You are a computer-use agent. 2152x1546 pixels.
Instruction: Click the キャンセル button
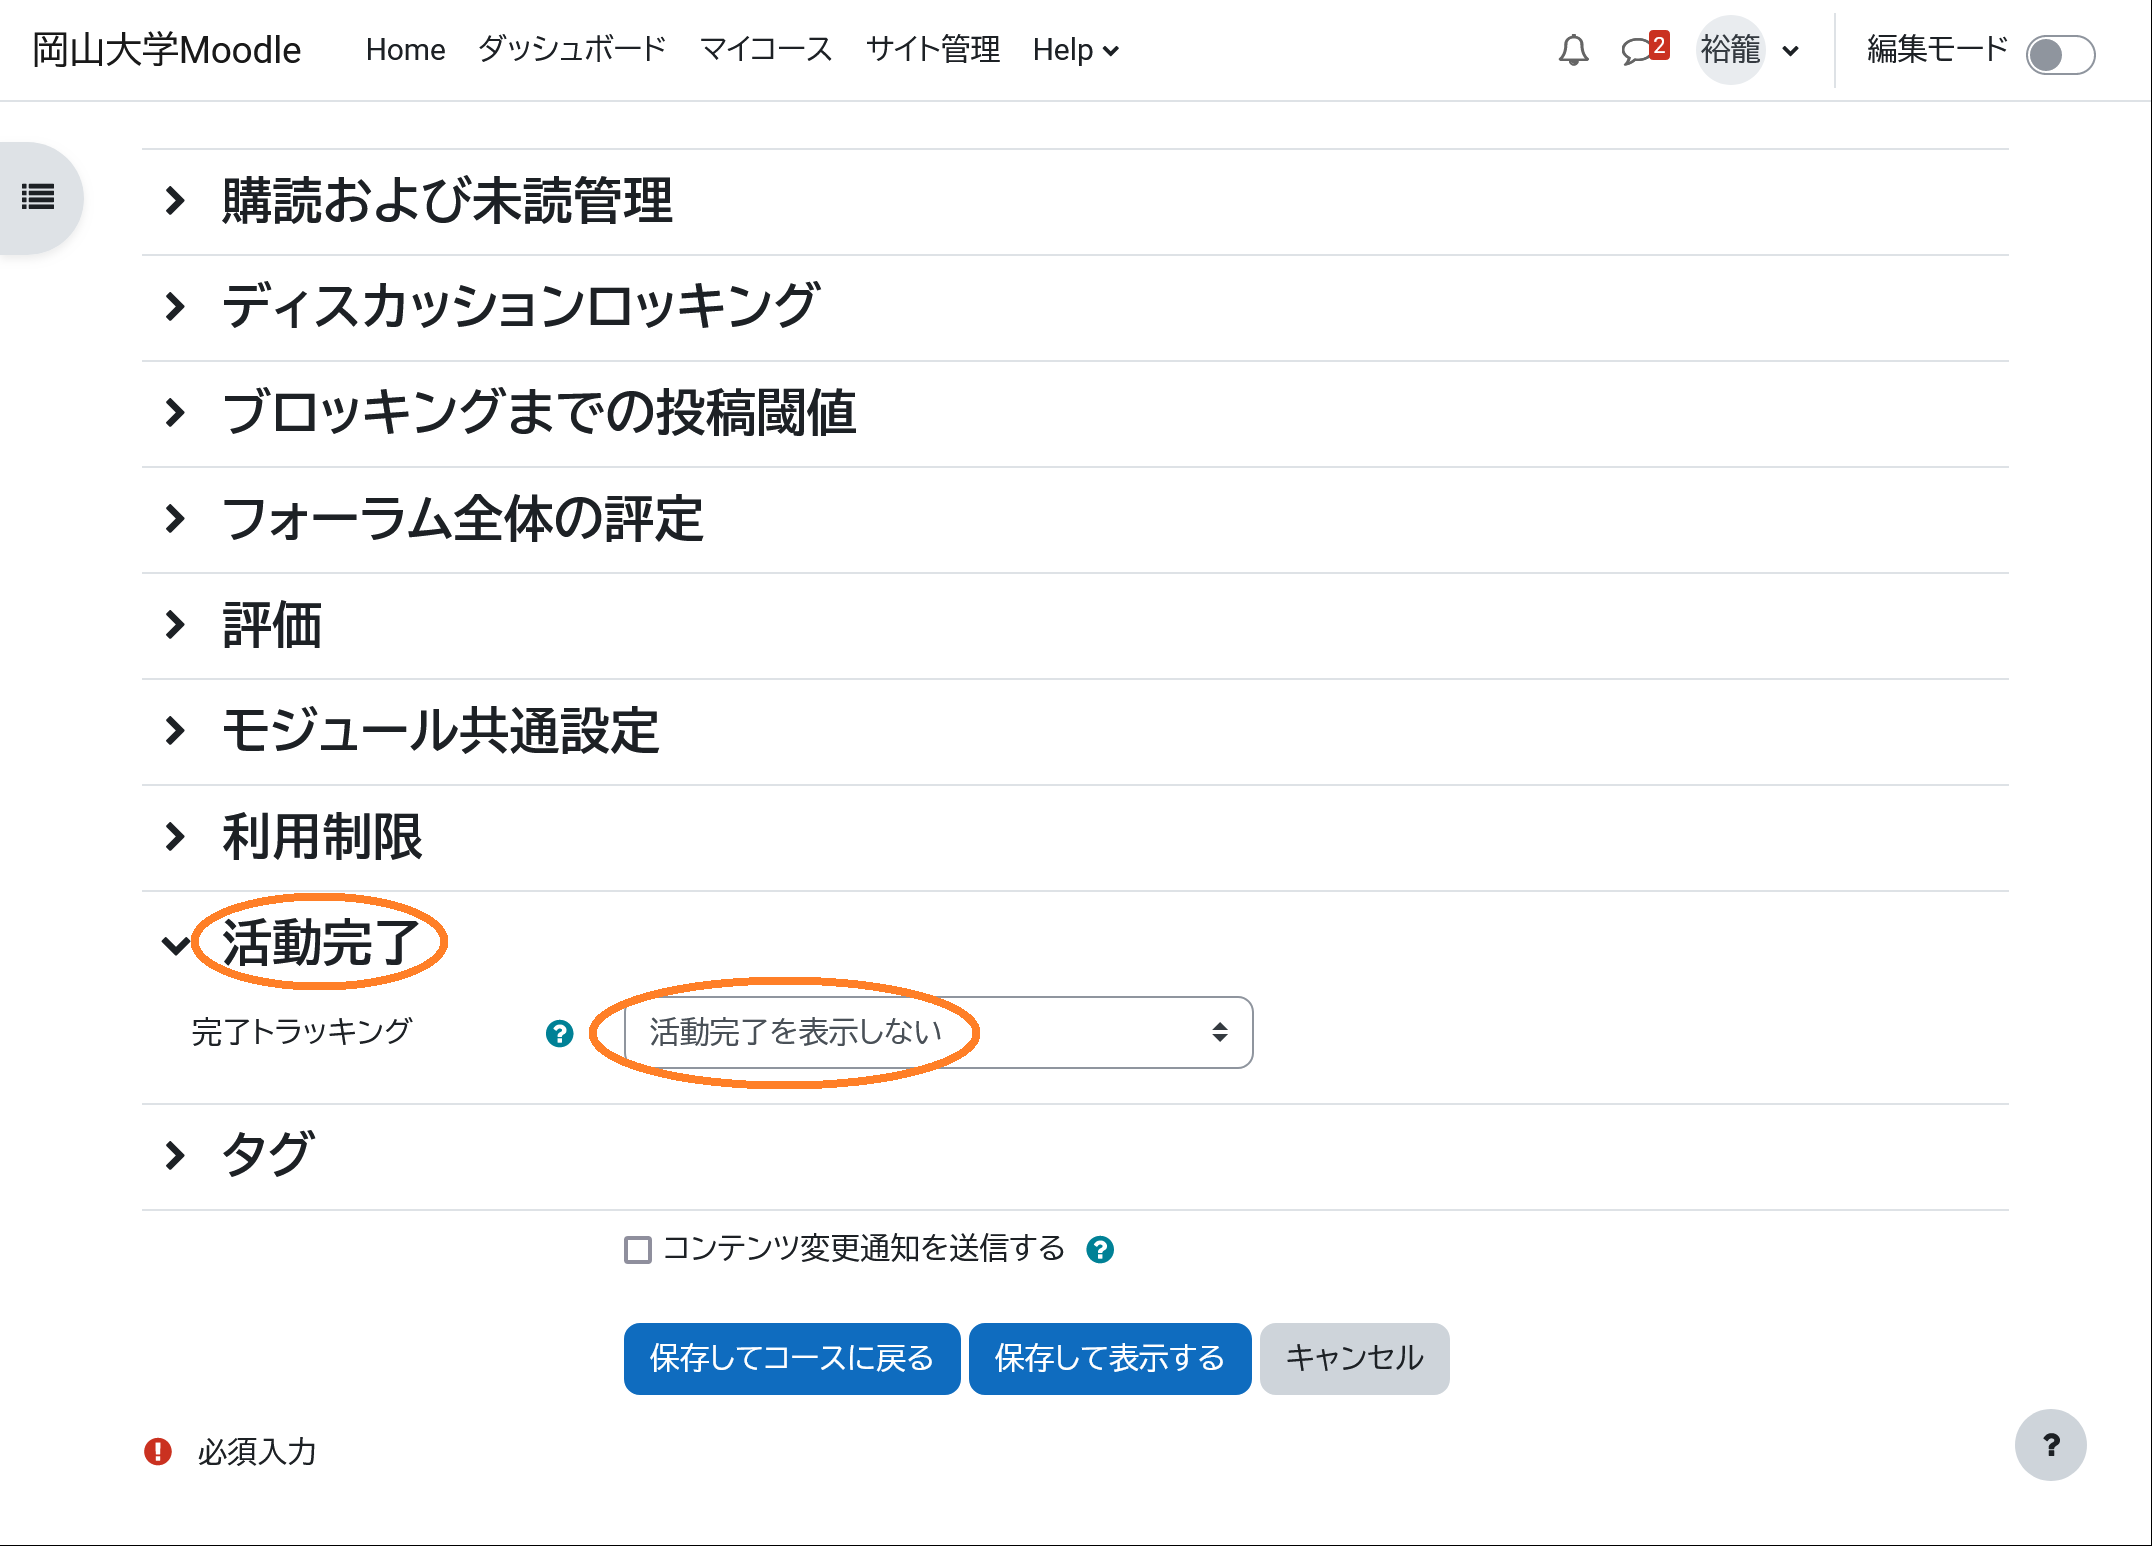point(1354,1358)
